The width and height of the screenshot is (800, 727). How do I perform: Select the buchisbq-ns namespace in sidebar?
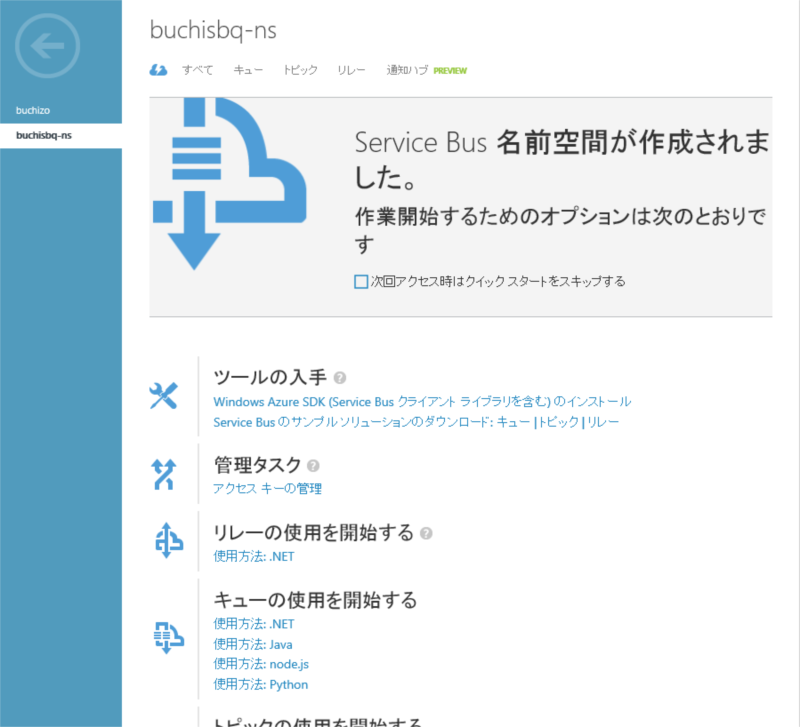(61, 136)
